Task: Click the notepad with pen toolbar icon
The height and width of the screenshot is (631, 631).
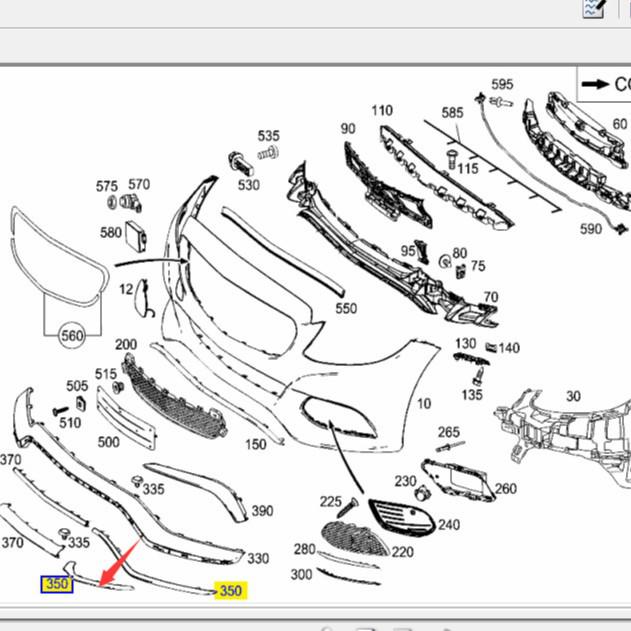Action: [592, 8]
